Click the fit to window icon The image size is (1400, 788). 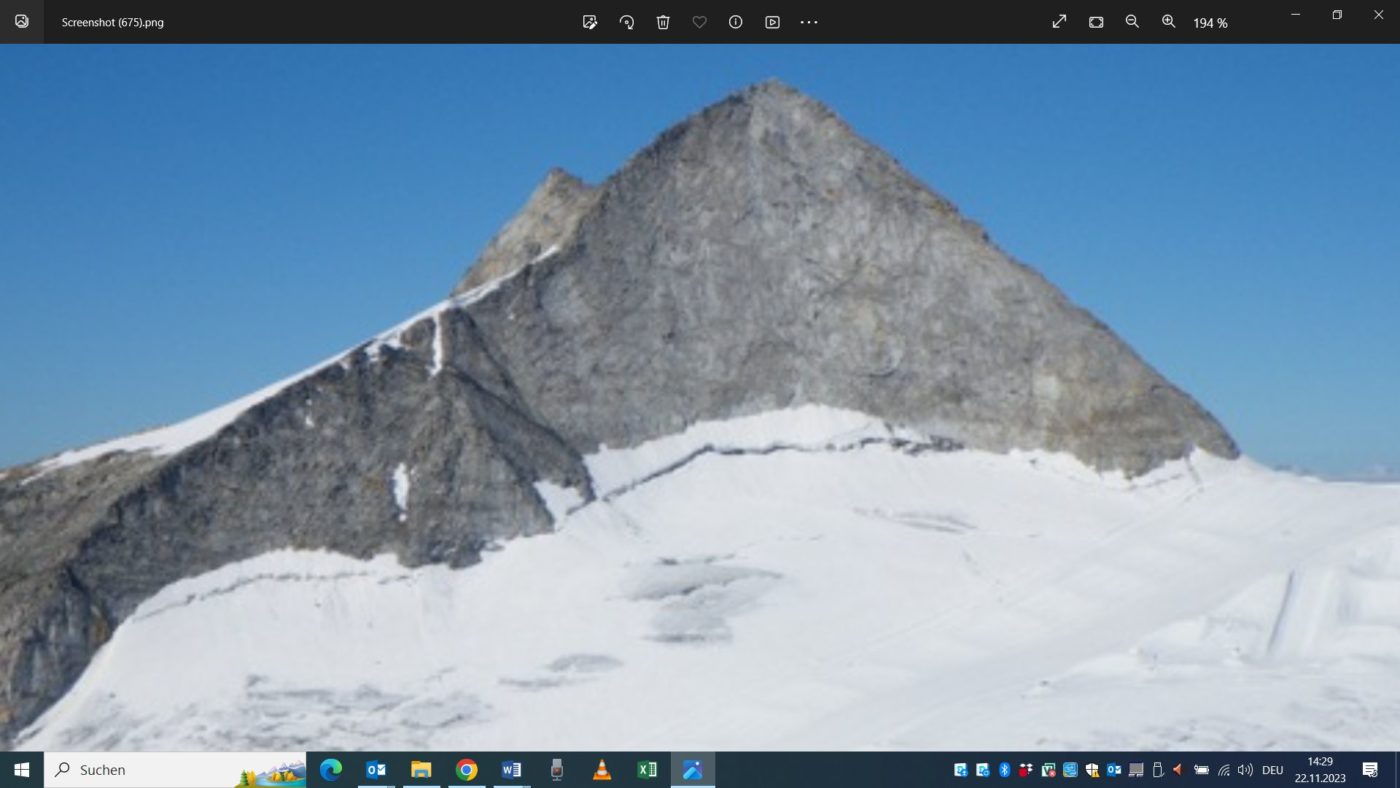1096,22
